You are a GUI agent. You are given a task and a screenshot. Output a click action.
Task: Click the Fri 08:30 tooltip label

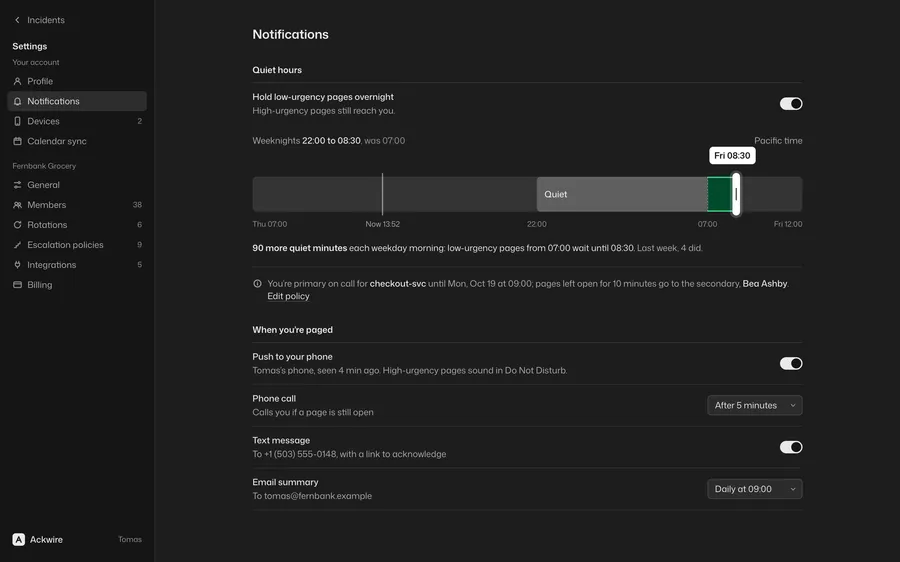coord(732,156)
